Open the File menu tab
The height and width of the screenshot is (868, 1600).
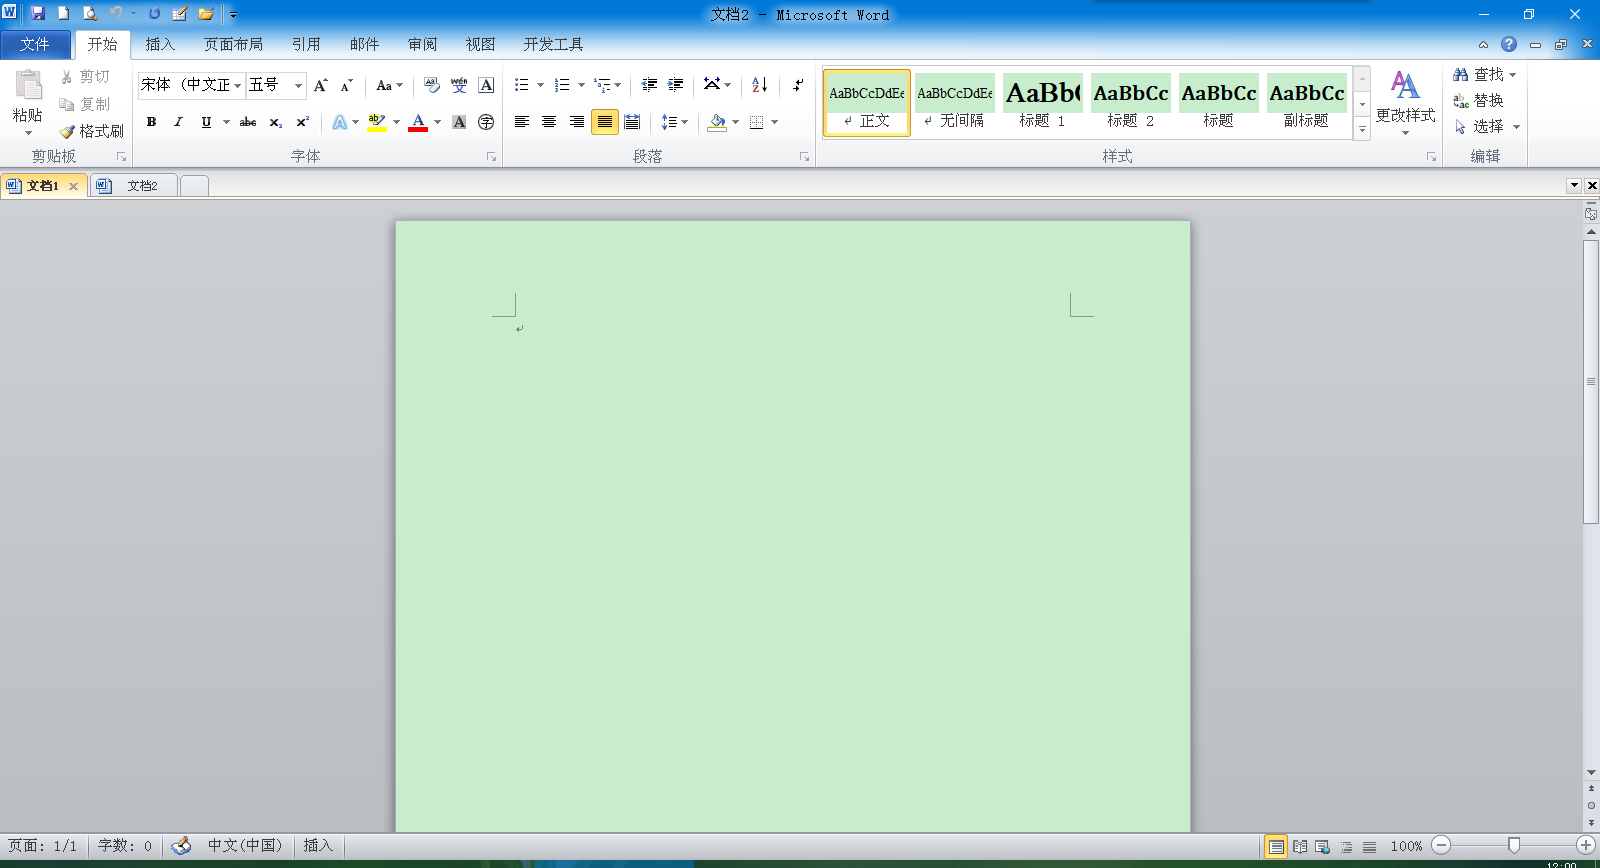(x=35, y=44)
